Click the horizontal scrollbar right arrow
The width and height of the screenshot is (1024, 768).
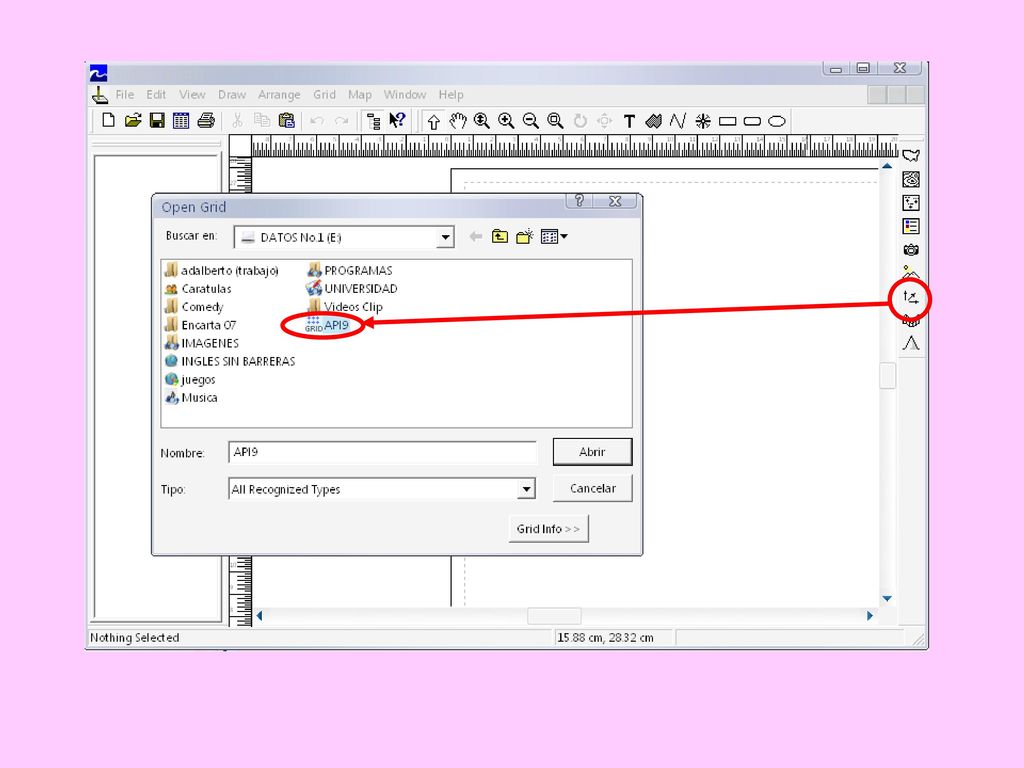coord(869,616)
